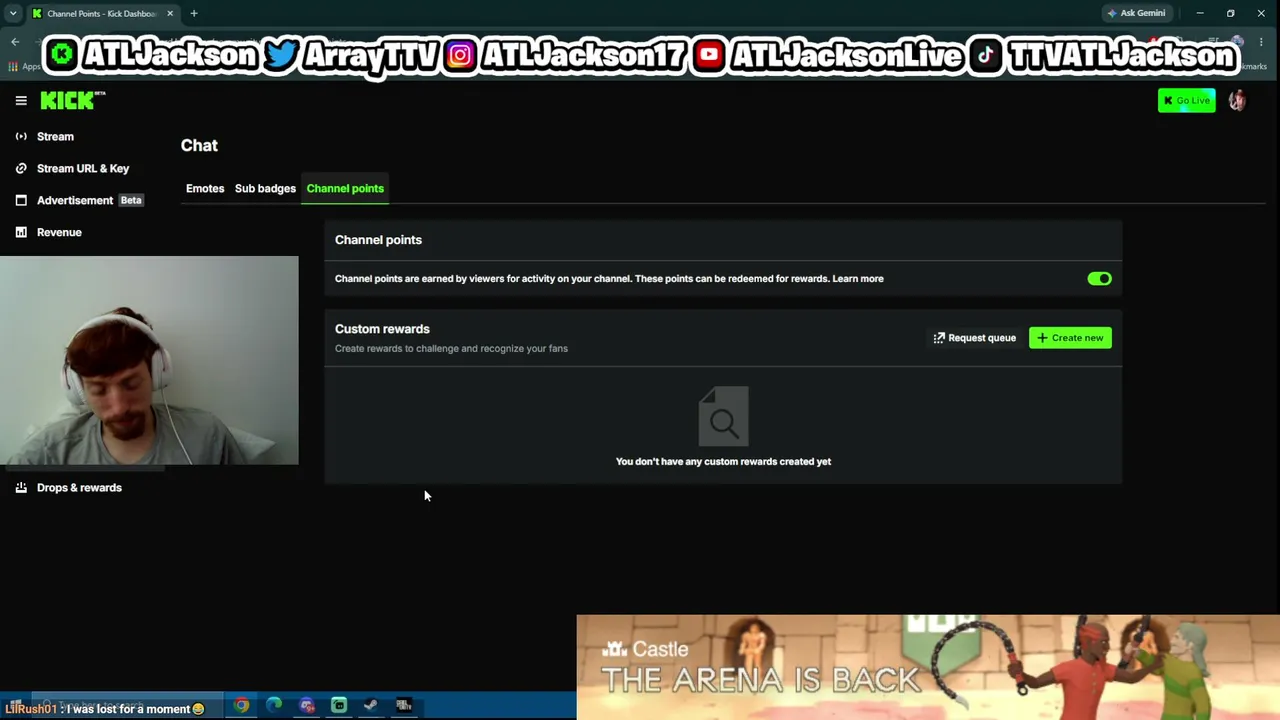Click the 'Custom rewards' heading text

click(382, 329)
